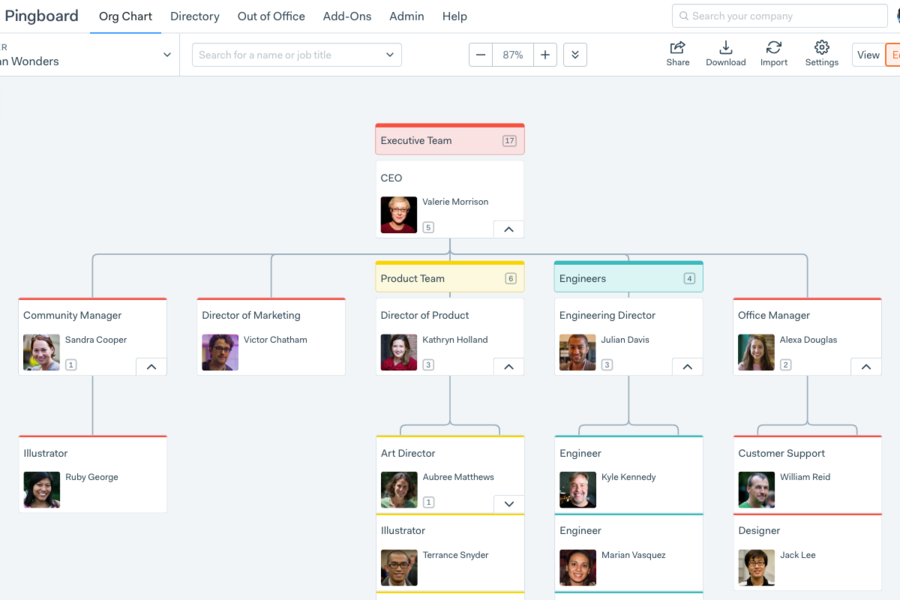Collapse Julian Davis's reports
Screen dimensions: 900x600
[687, 367]
